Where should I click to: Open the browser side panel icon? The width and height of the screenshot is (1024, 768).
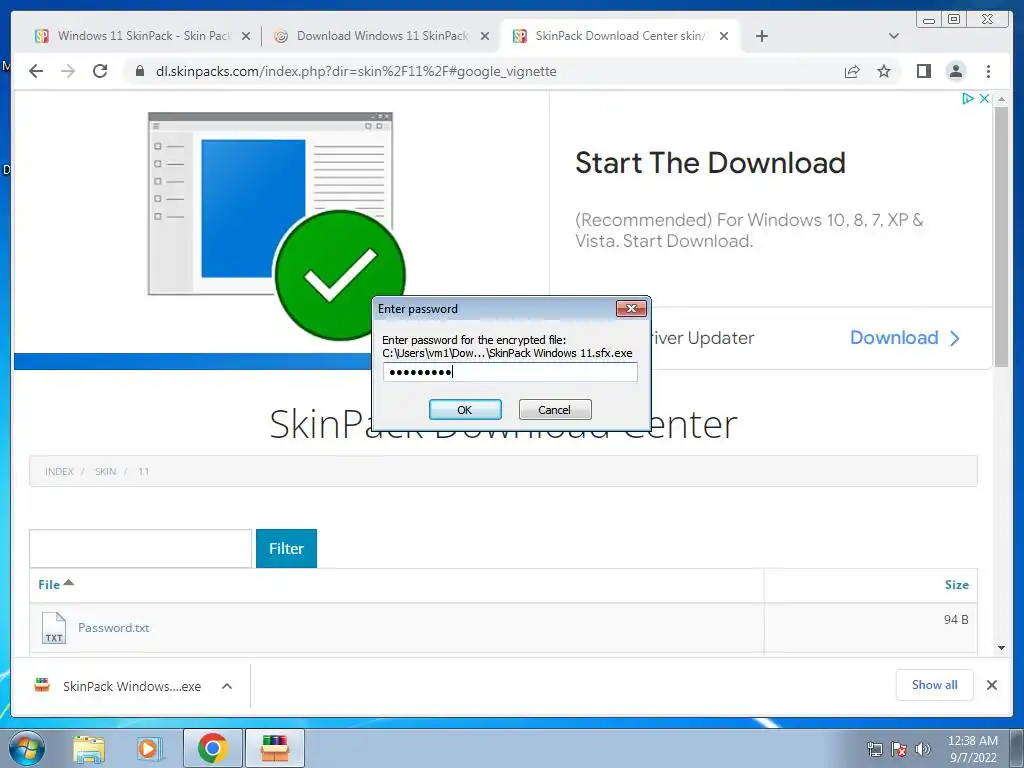click(923, 71)
